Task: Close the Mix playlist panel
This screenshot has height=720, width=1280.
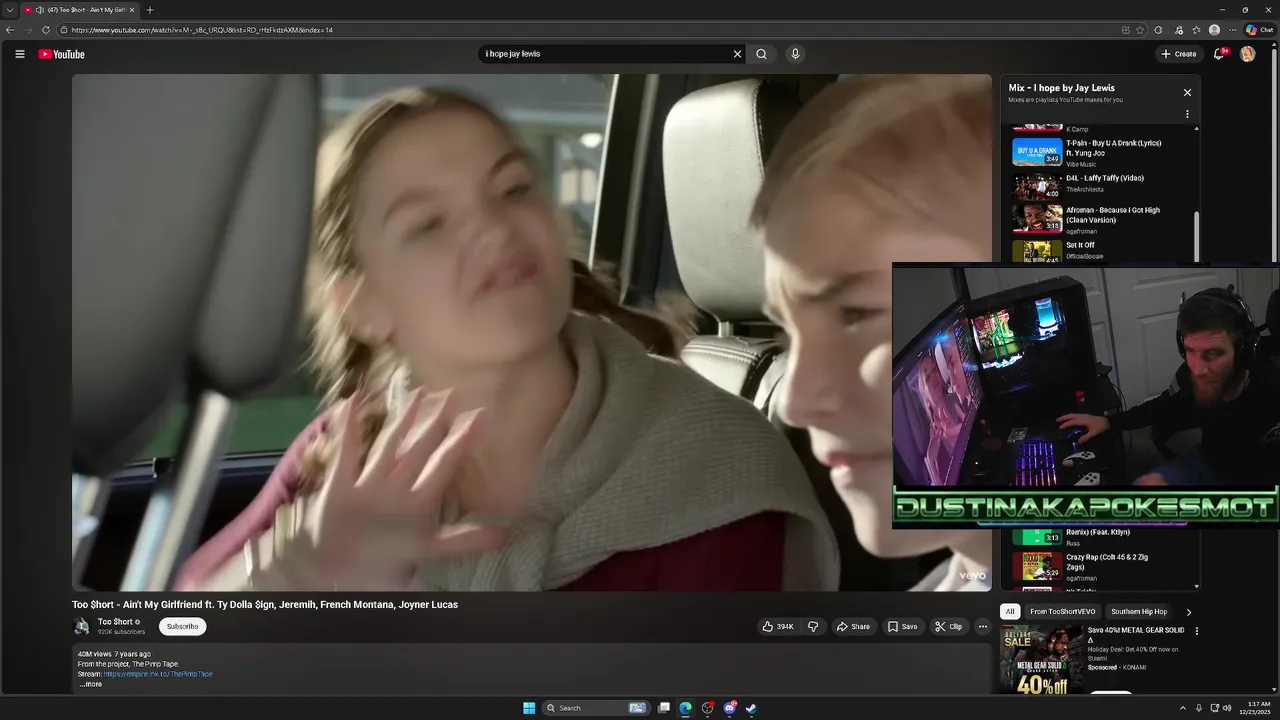Action: tap(1187, 92)
